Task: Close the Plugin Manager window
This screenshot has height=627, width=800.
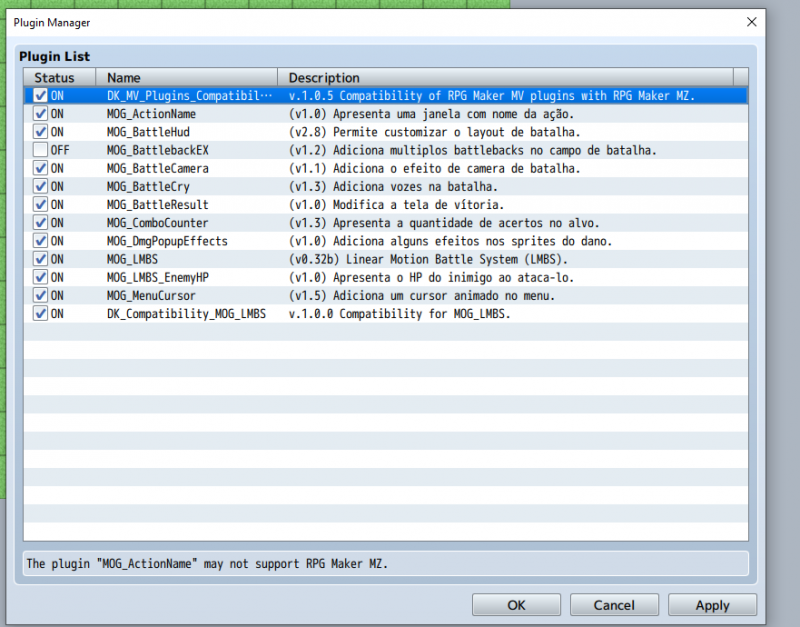Action: tap(752, 22)
